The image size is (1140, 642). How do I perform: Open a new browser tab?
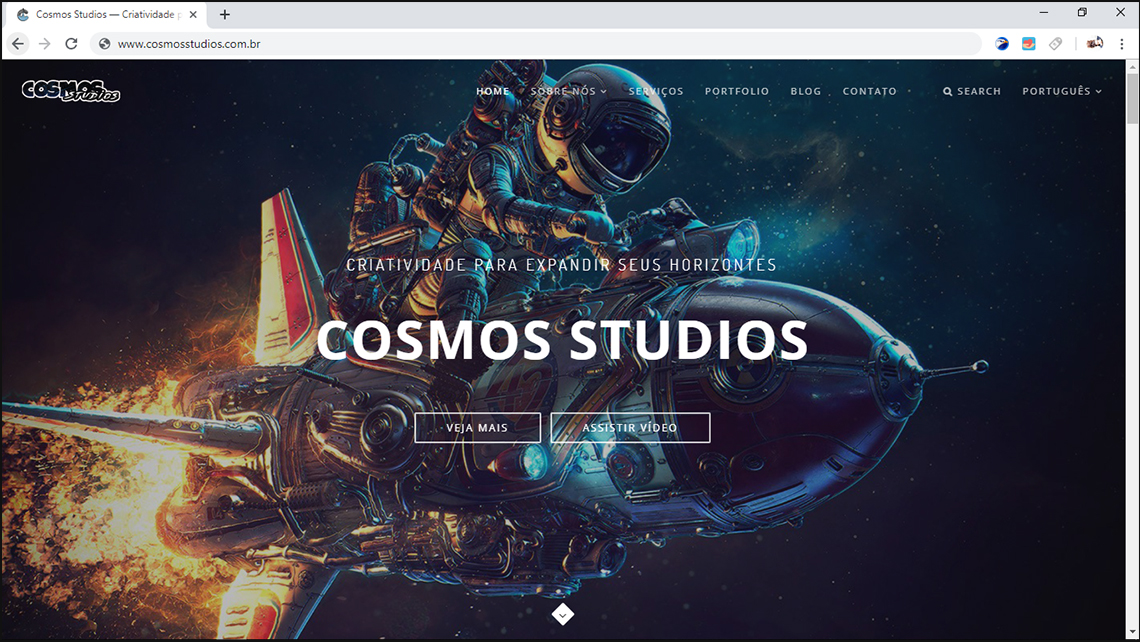click(x=225, y=15)
